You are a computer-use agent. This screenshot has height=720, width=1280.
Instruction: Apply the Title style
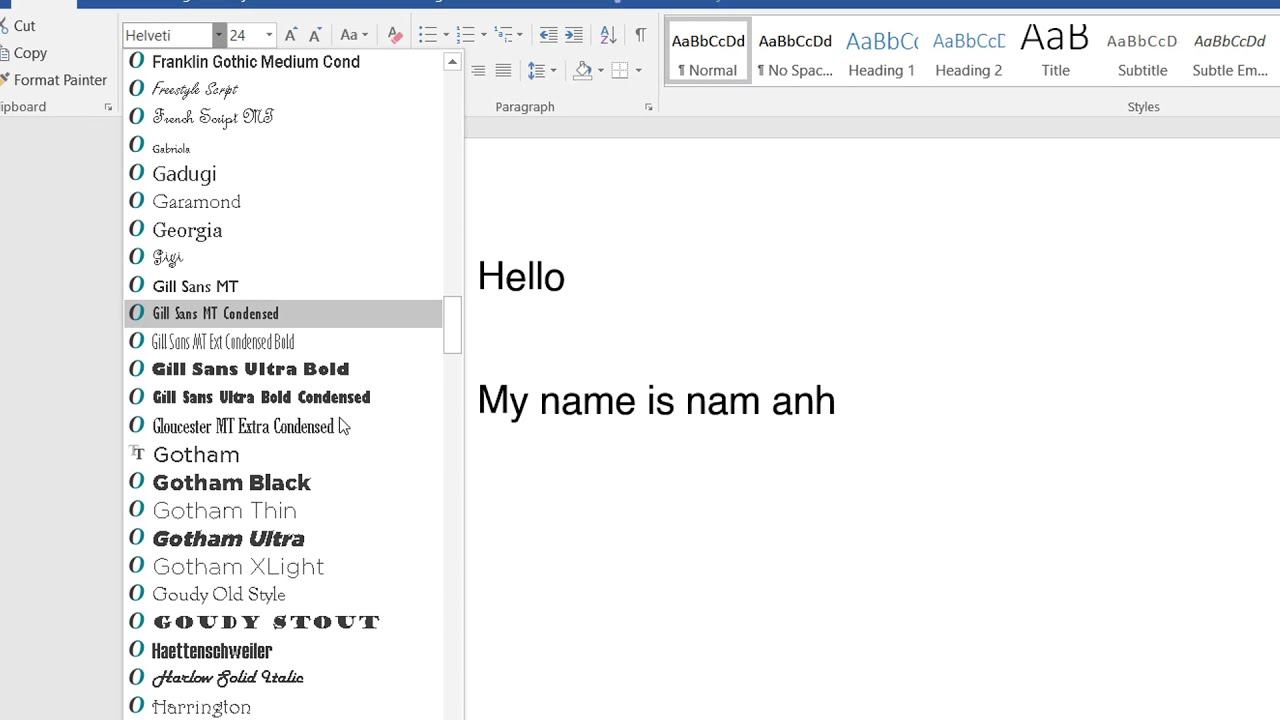[x=1055, y=52]
